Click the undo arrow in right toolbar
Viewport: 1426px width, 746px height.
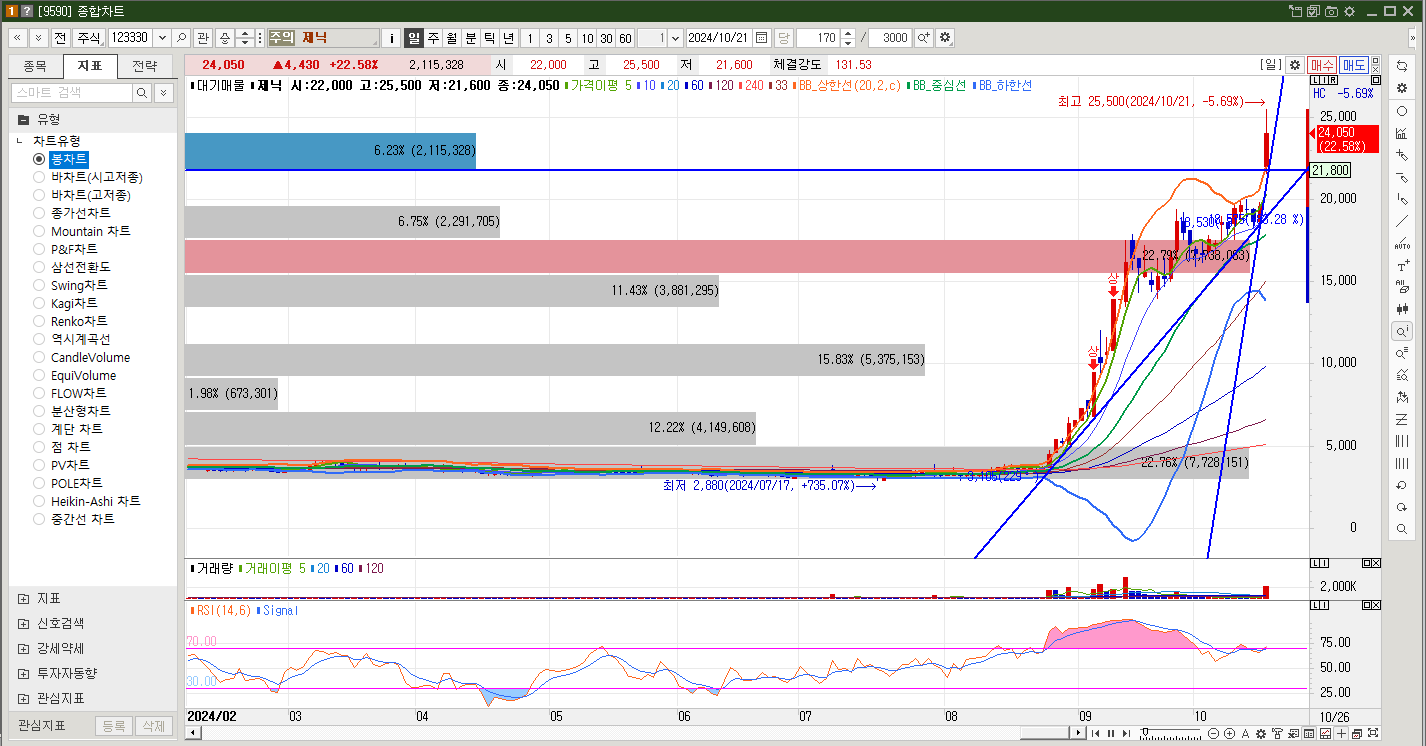point(1402,485)
